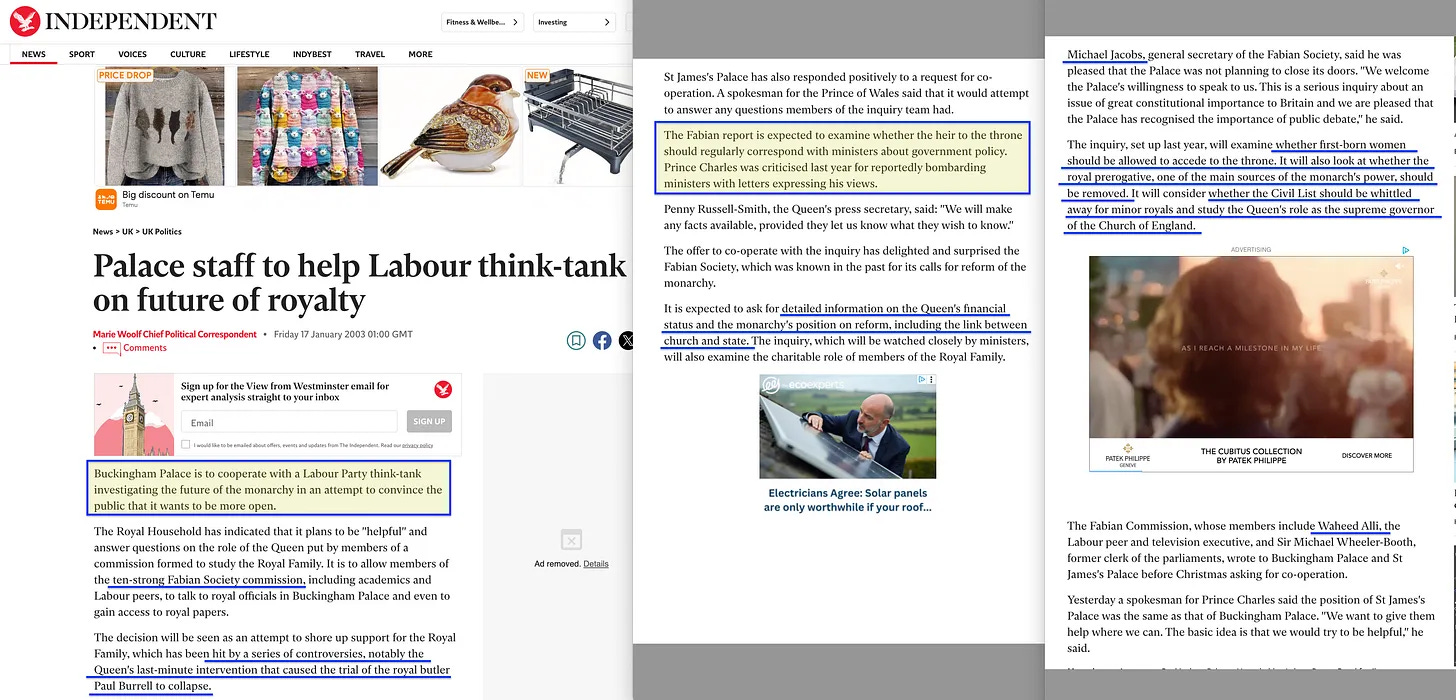1456x700 pixels.
Task: Click the name 'Michael Jacobs' in the article
Action: (1106, 54)
